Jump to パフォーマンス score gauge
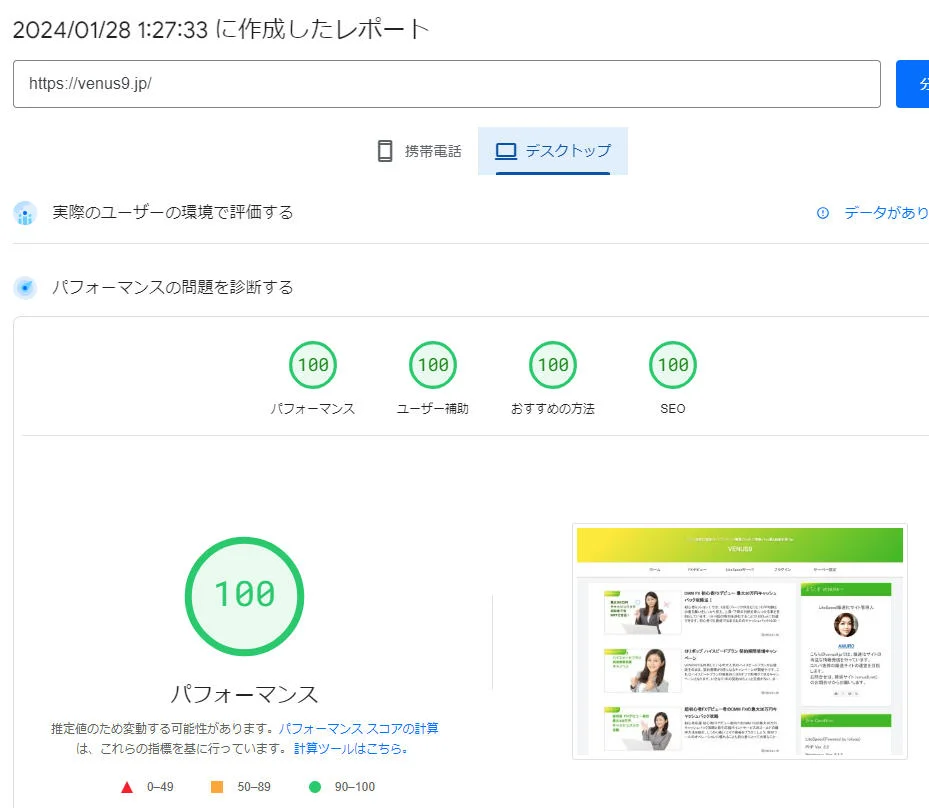The height and width of the screenshot is (808, 929). coord(313,366)
